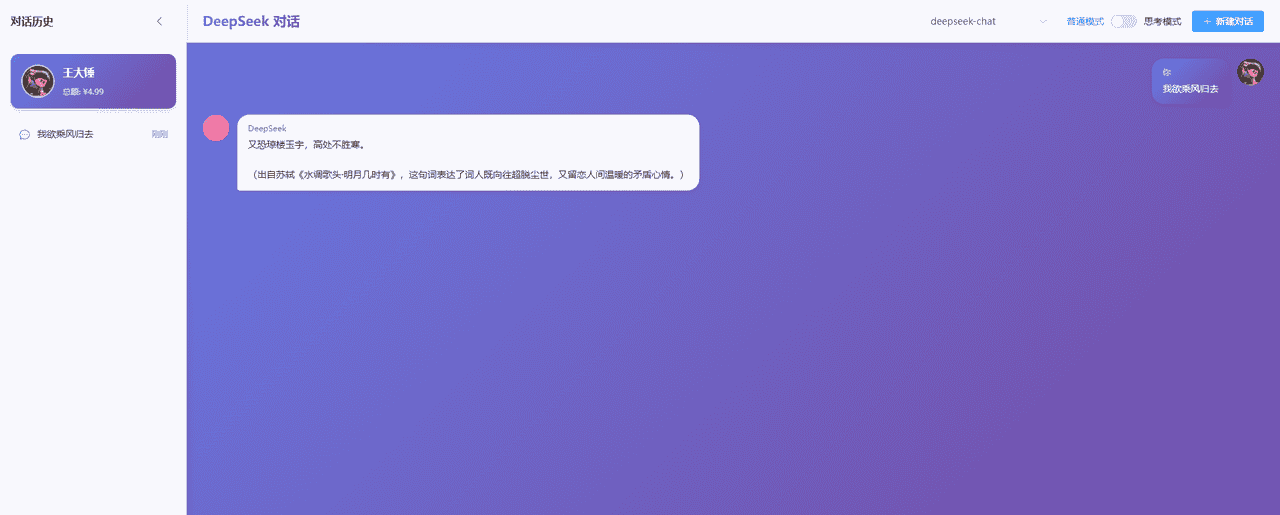Click the reply line 又恐琼楼玉宇，高处不胜寒
The height and width of the screenshot is (515, 1280).
[x=307, y=145]
